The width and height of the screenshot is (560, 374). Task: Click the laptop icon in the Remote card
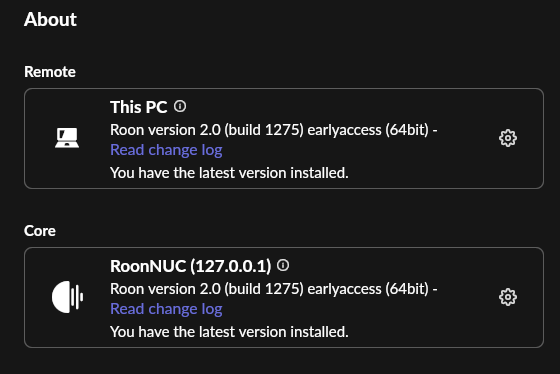coord(67,138)
